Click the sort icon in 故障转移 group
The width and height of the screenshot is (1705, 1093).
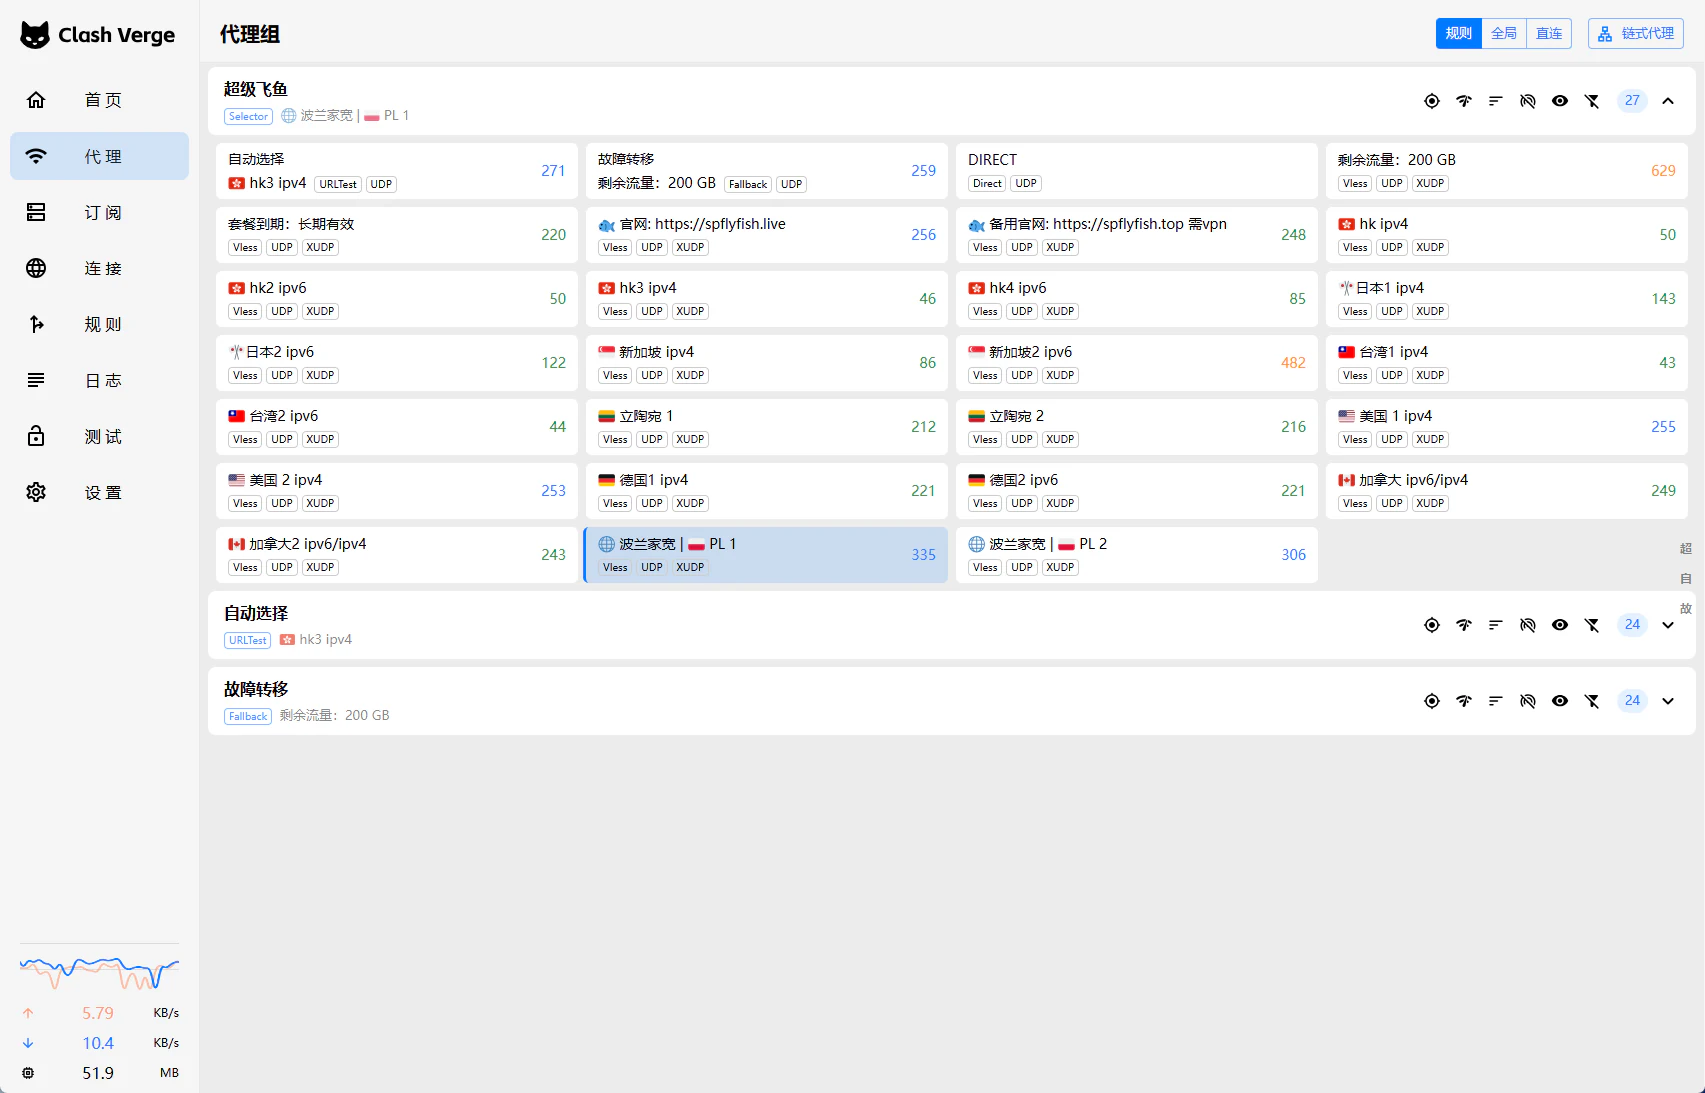(1496, 701)
